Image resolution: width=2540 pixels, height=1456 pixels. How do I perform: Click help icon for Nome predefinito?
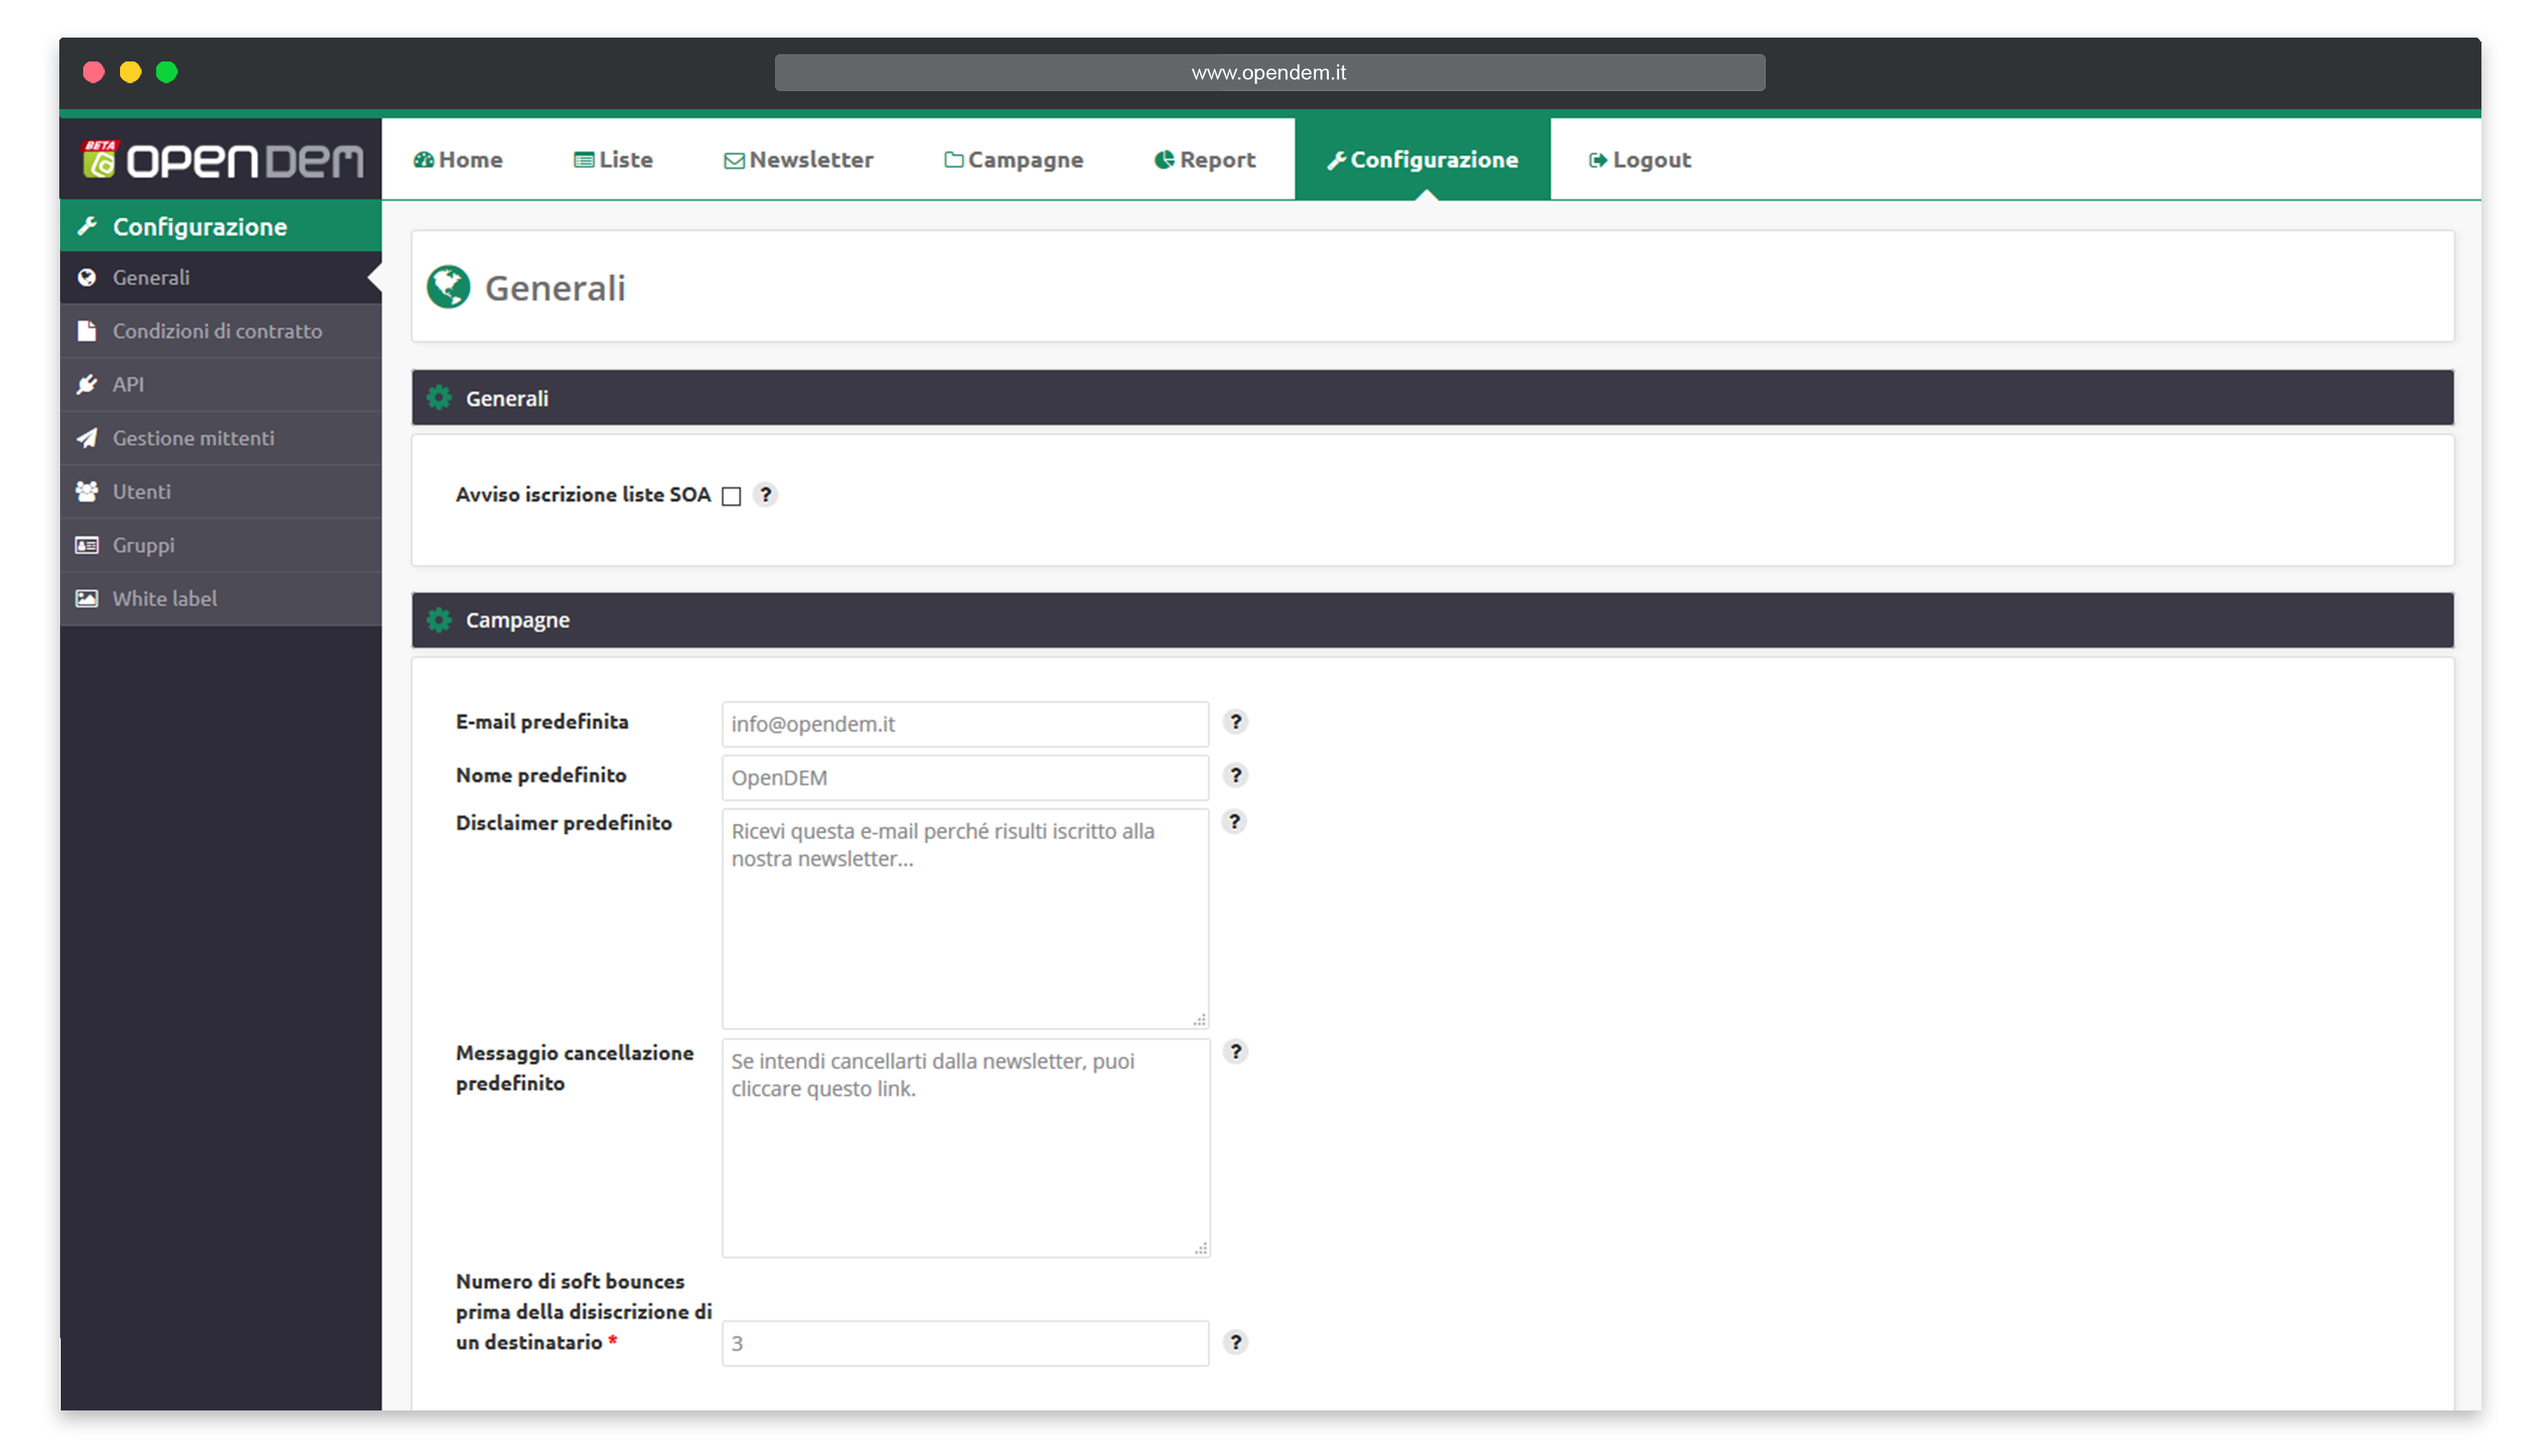click(1236, 776)
